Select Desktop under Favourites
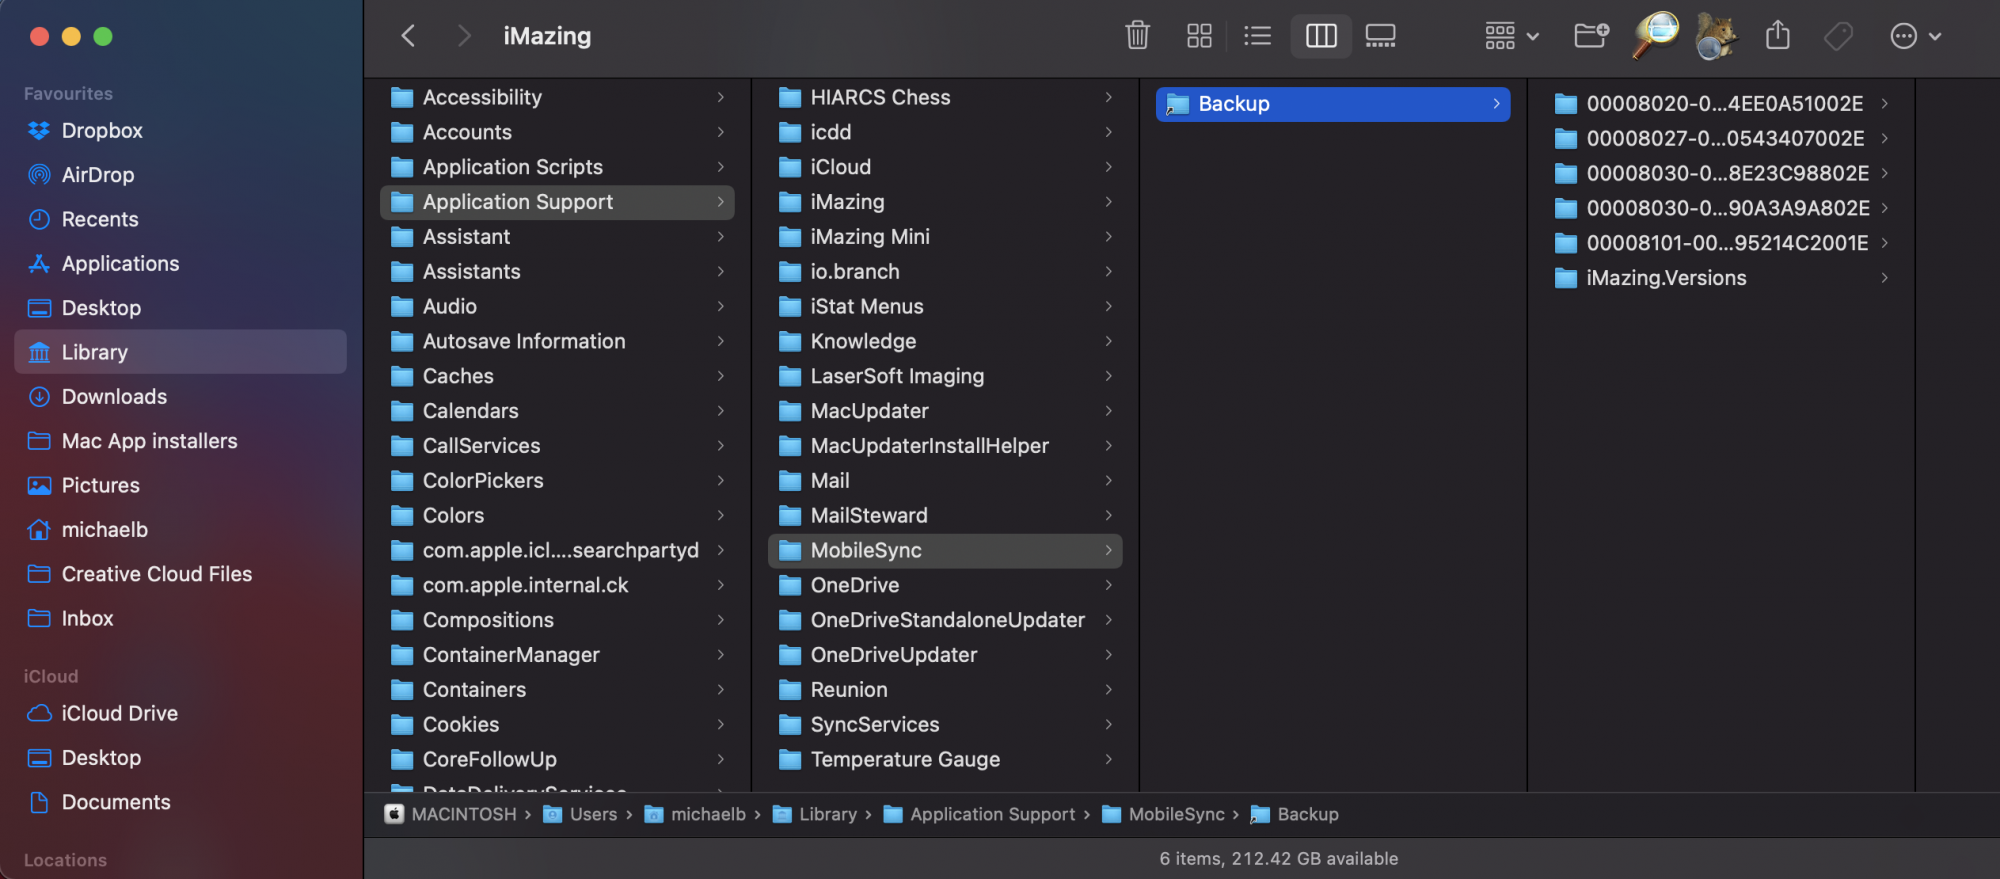 tap(181, 308)
